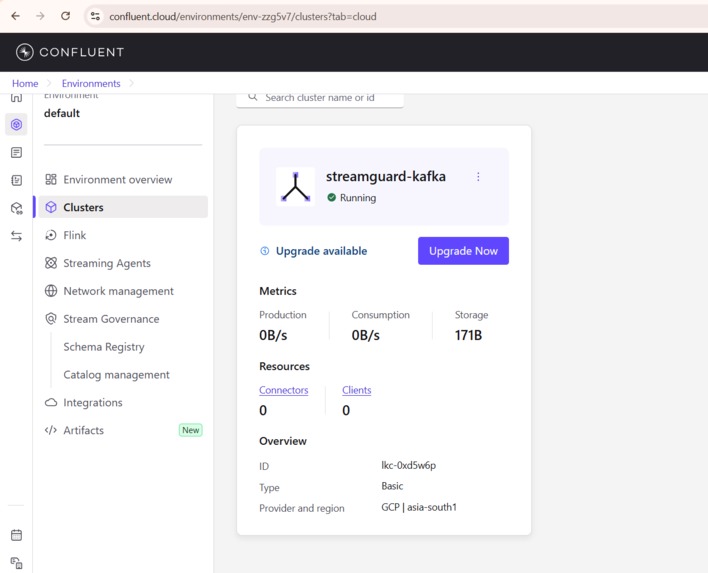Select Clusters in the sidebar
The width and height of the screenshot is (708, 573).
point(123,207)
